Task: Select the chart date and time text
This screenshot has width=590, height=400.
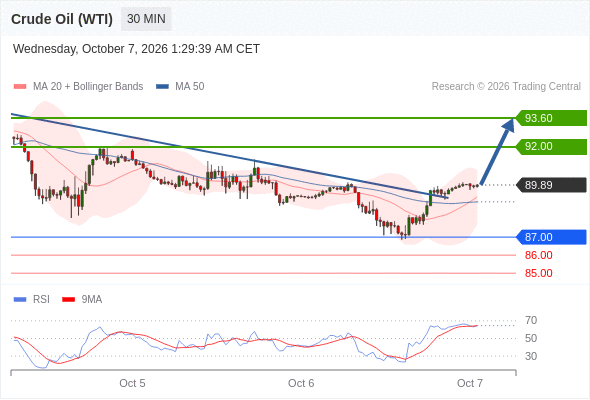Action: point(136,49)
